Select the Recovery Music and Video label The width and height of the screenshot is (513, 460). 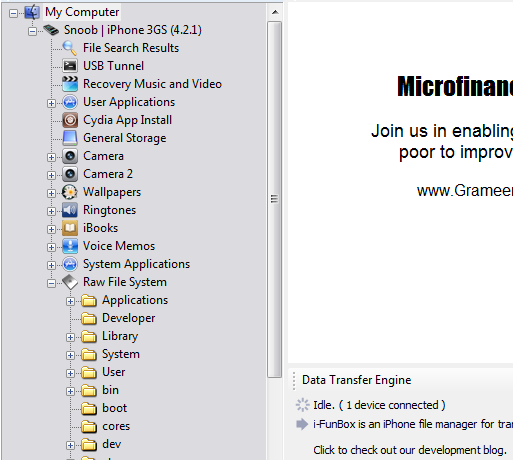coord(152,84)
